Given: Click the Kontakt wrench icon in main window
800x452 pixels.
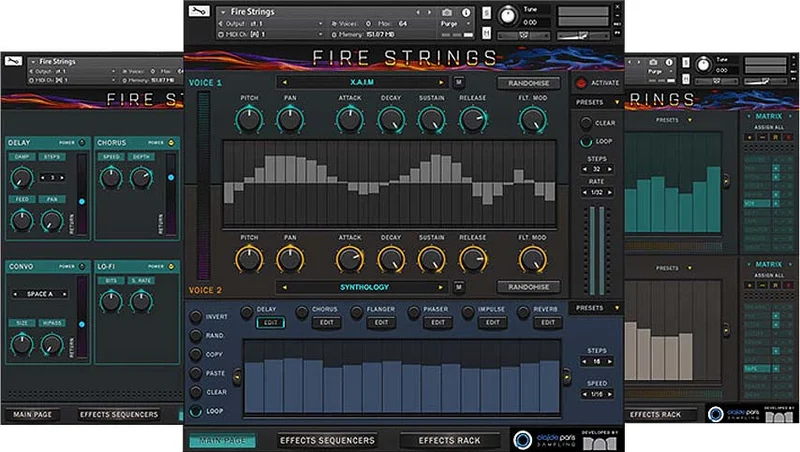Looking at the screenshot, I should (x=198, y=11).
